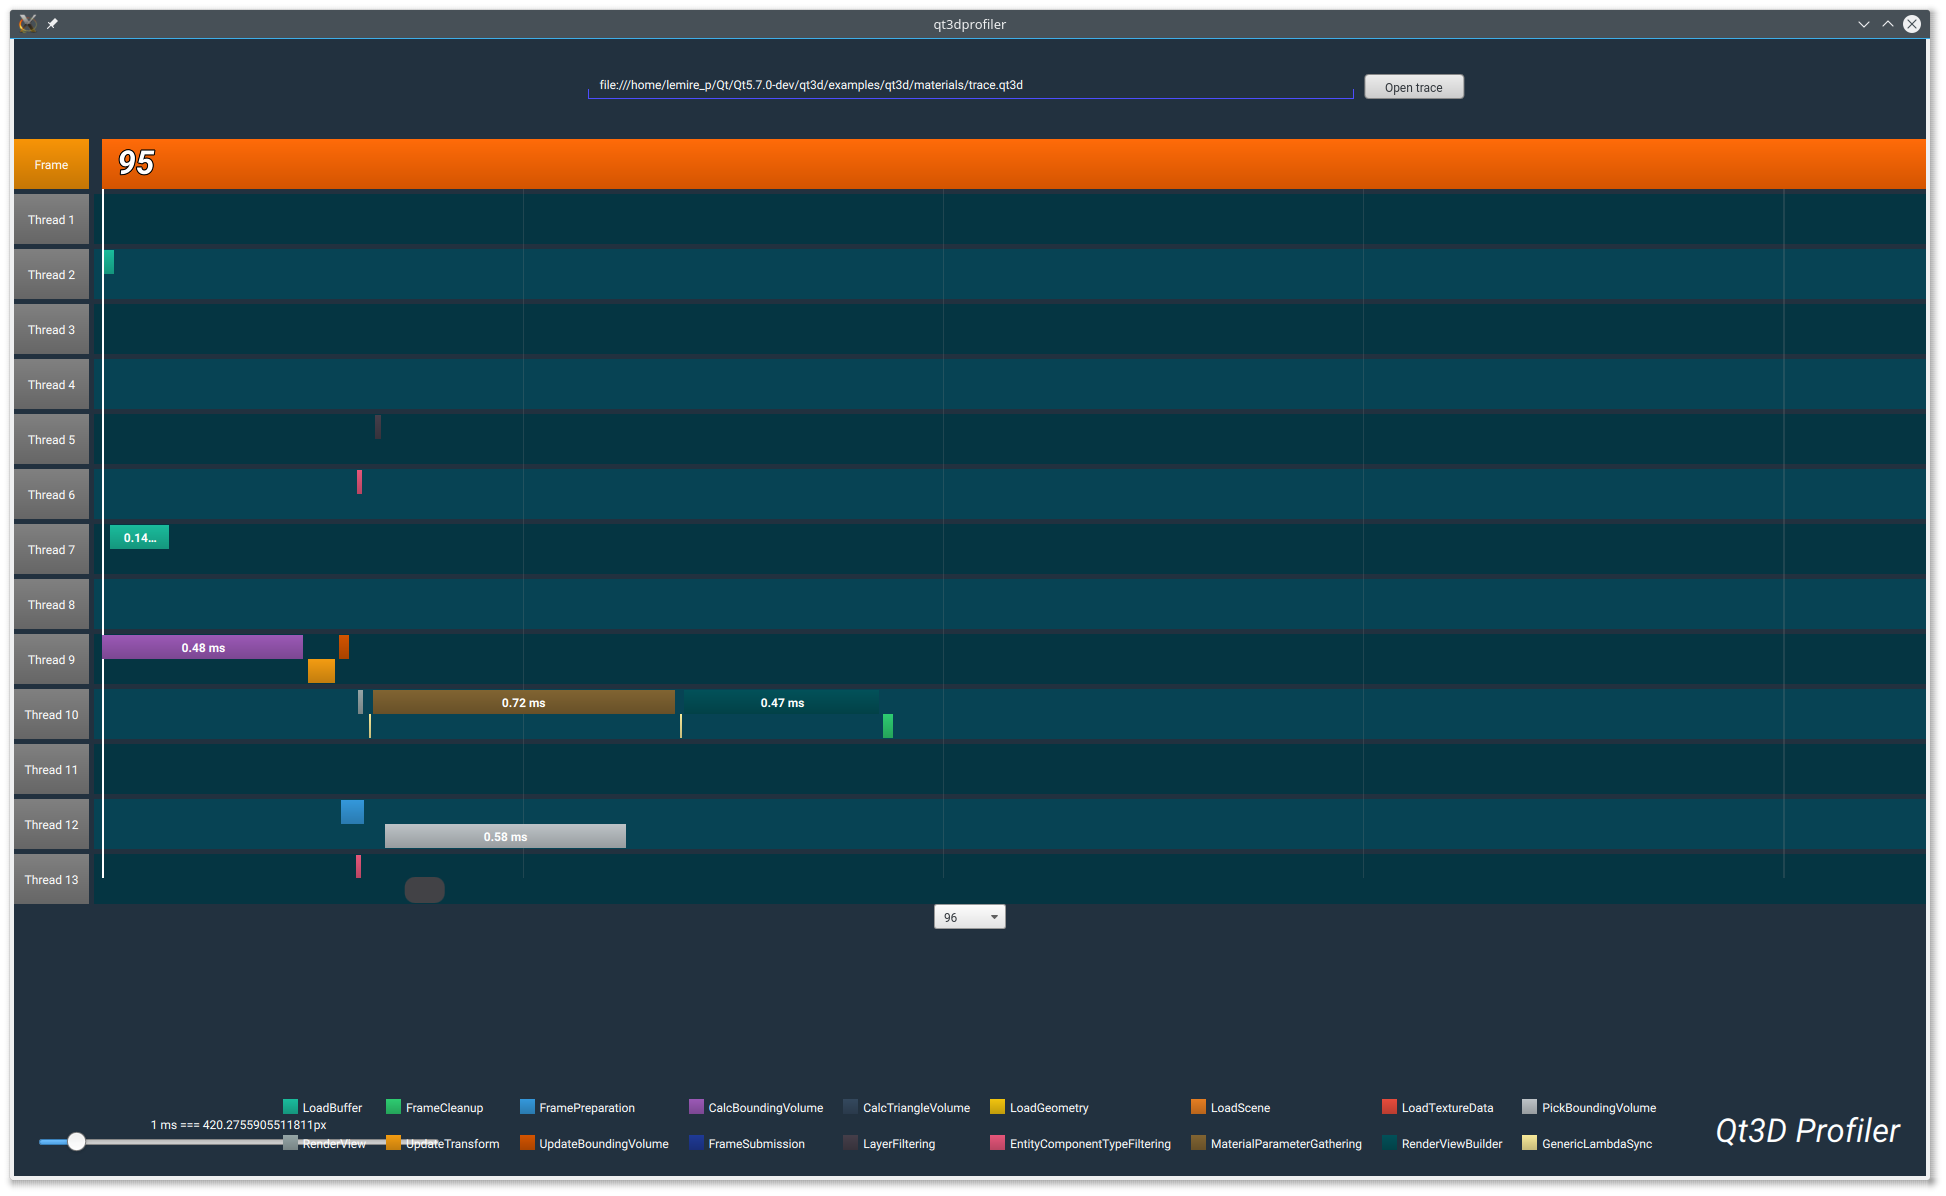Select the Thread 10 row label
Image resolution: width=1946 pixels, height=1196 pixels.
point(51,715)
